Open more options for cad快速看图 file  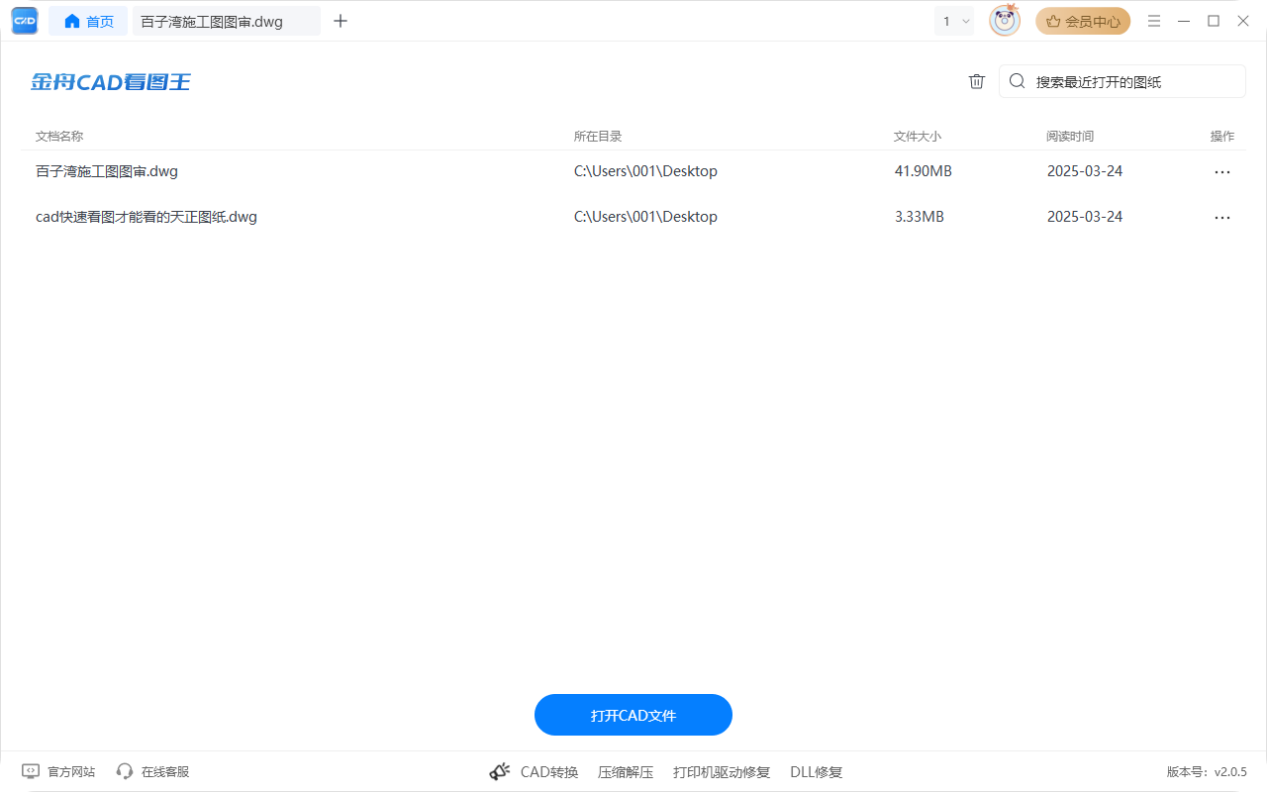1222,217
